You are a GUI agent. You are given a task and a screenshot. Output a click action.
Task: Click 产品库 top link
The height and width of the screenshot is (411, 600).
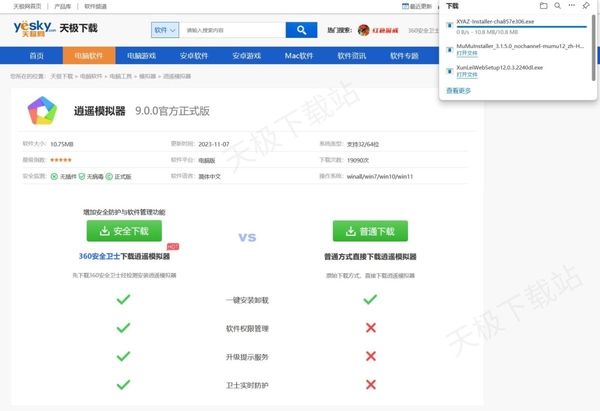[x=62, y=6]
